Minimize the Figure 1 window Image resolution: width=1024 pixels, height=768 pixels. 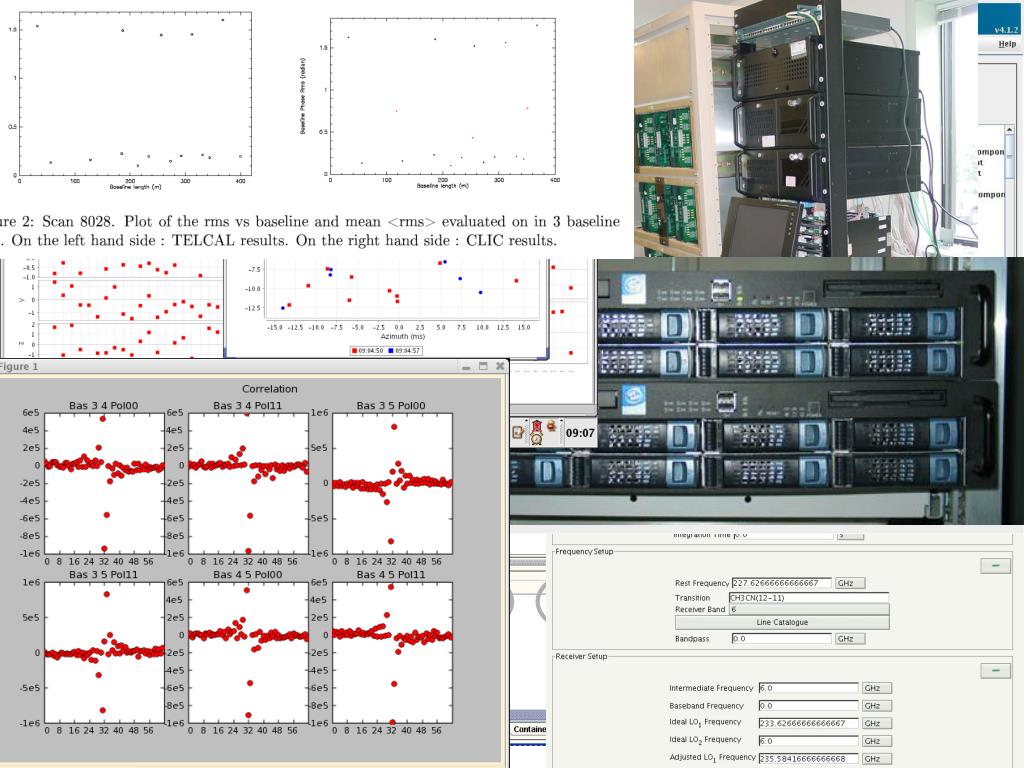466,367
